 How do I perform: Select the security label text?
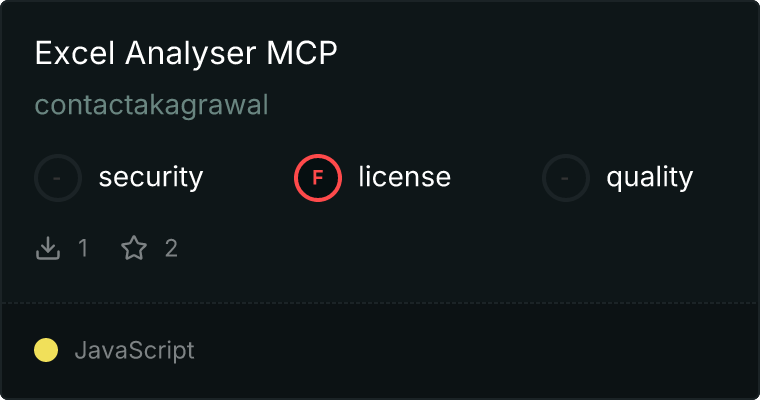tap(151, 177)
